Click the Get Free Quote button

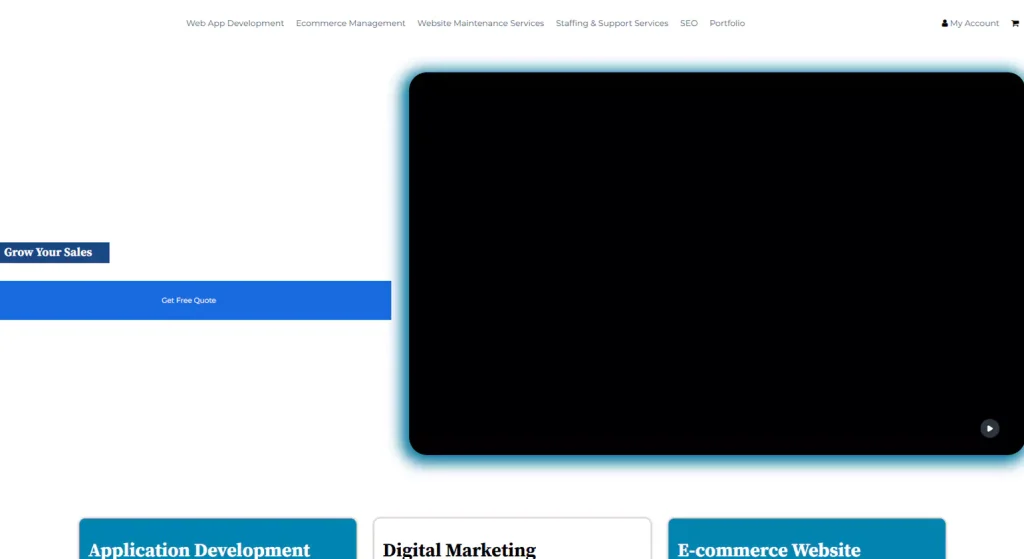pyautogui.click(x=195, y=300)
